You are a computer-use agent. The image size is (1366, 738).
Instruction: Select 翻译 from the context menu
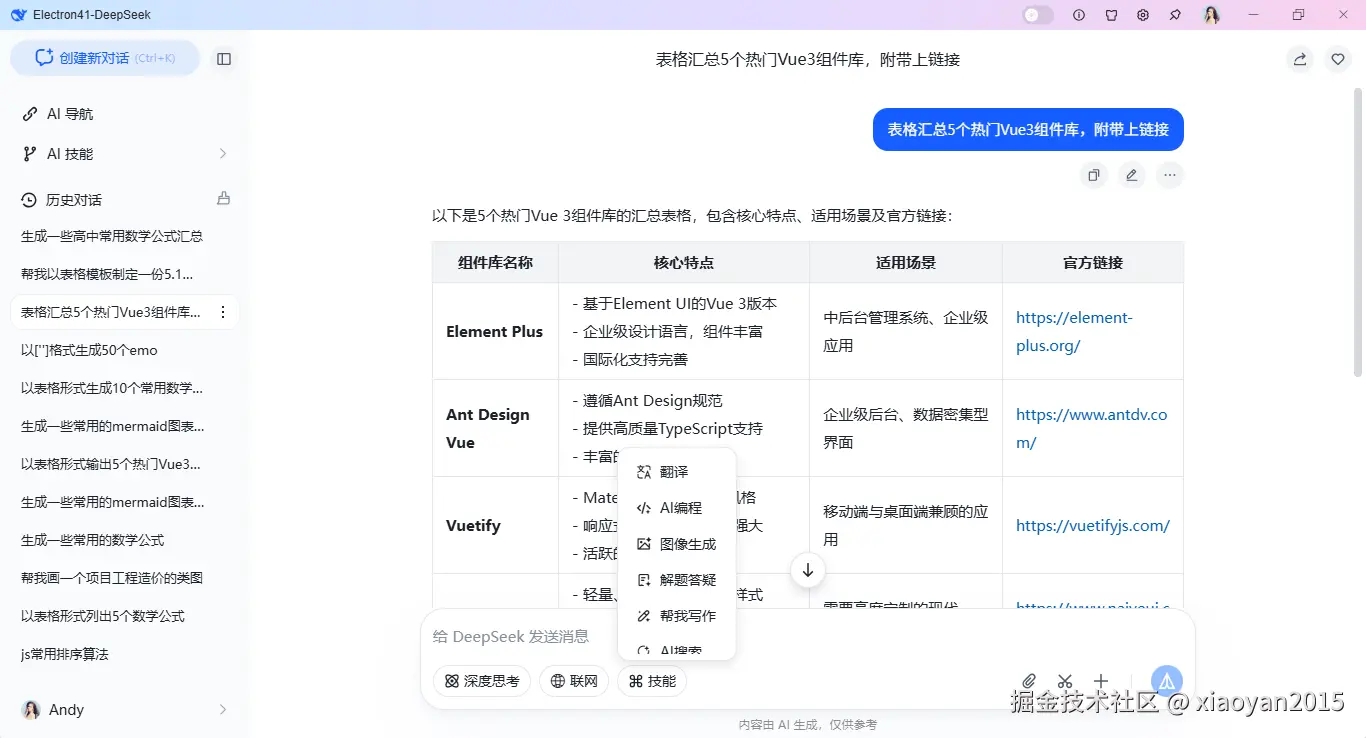coord(675,471)
